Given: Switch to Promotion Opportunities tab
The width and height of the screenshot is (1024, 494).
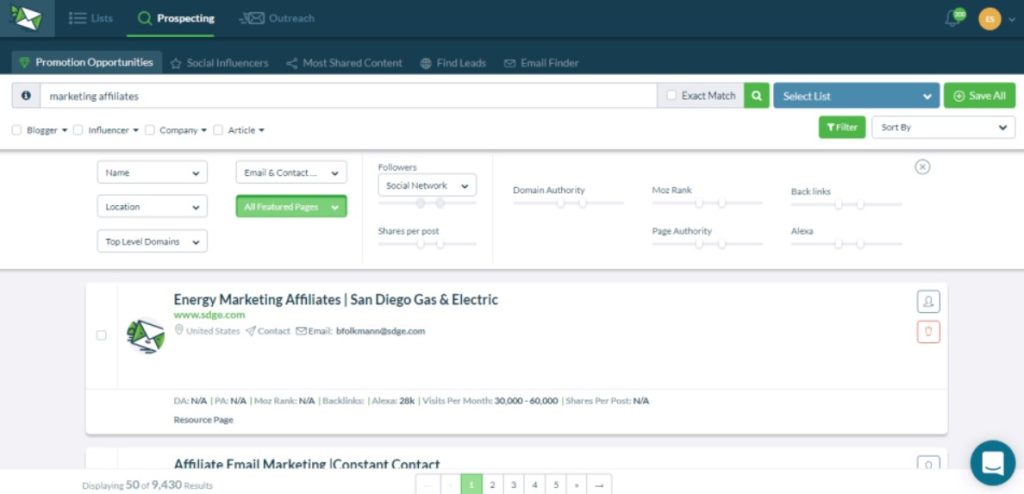Looking at the screenshot, I should coord(87,62).
